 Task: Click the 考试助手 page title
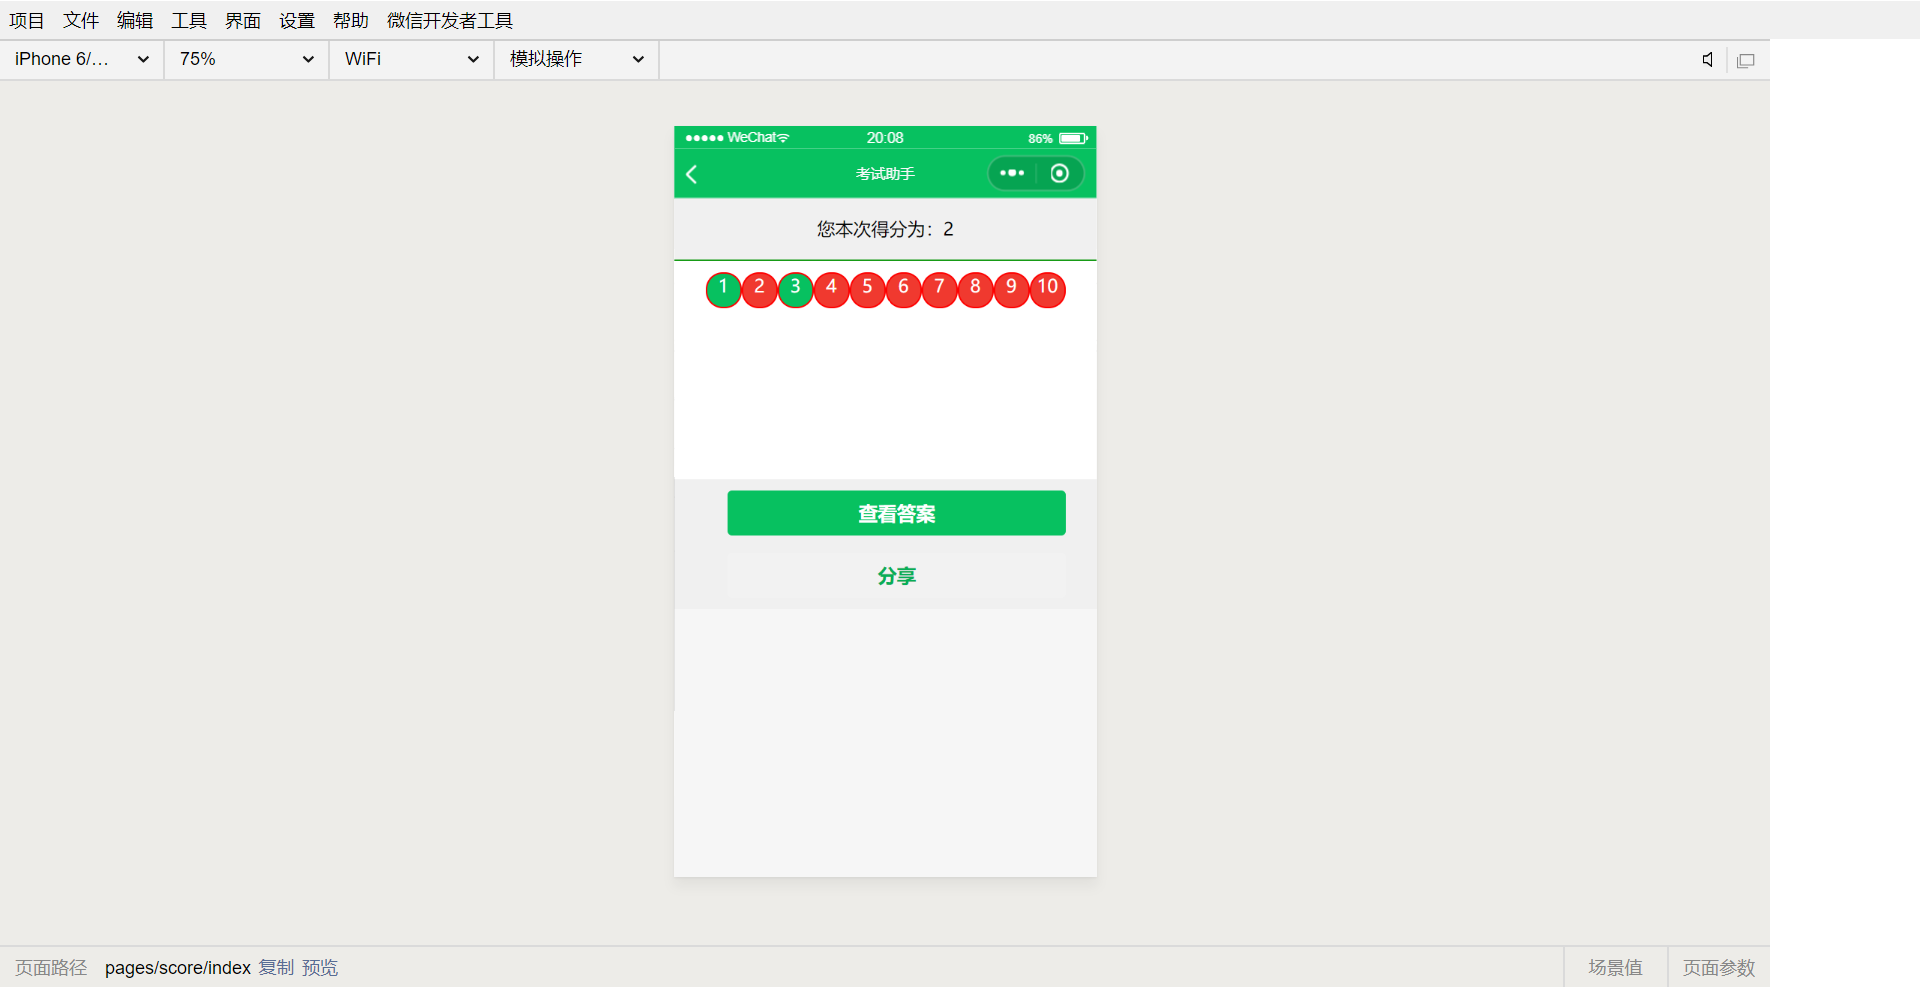point(885,174)
